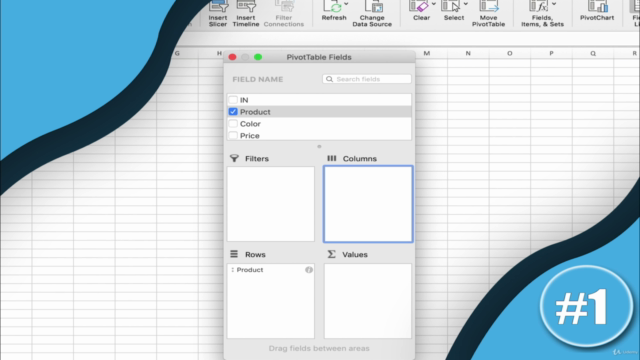Screen dimensions: 640x360
Task: Open the Refresh dropdown arrow
Action: click(347, 4)
